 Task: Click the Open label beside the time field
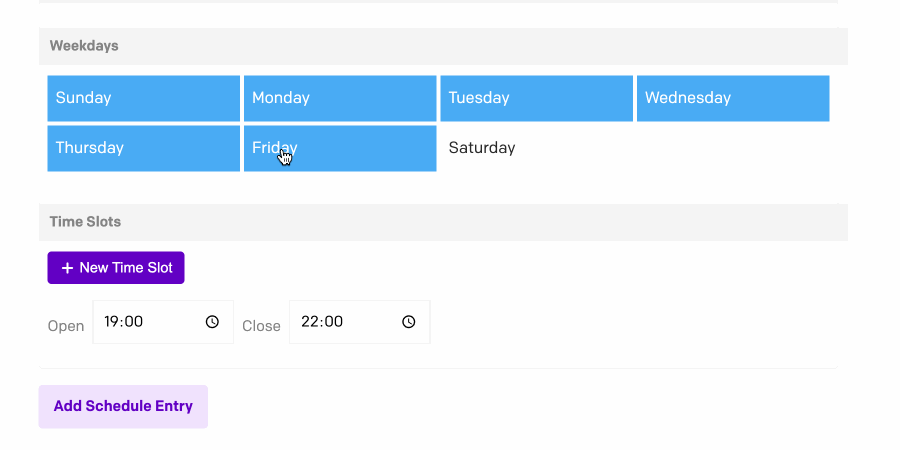[x=66, y=326]
